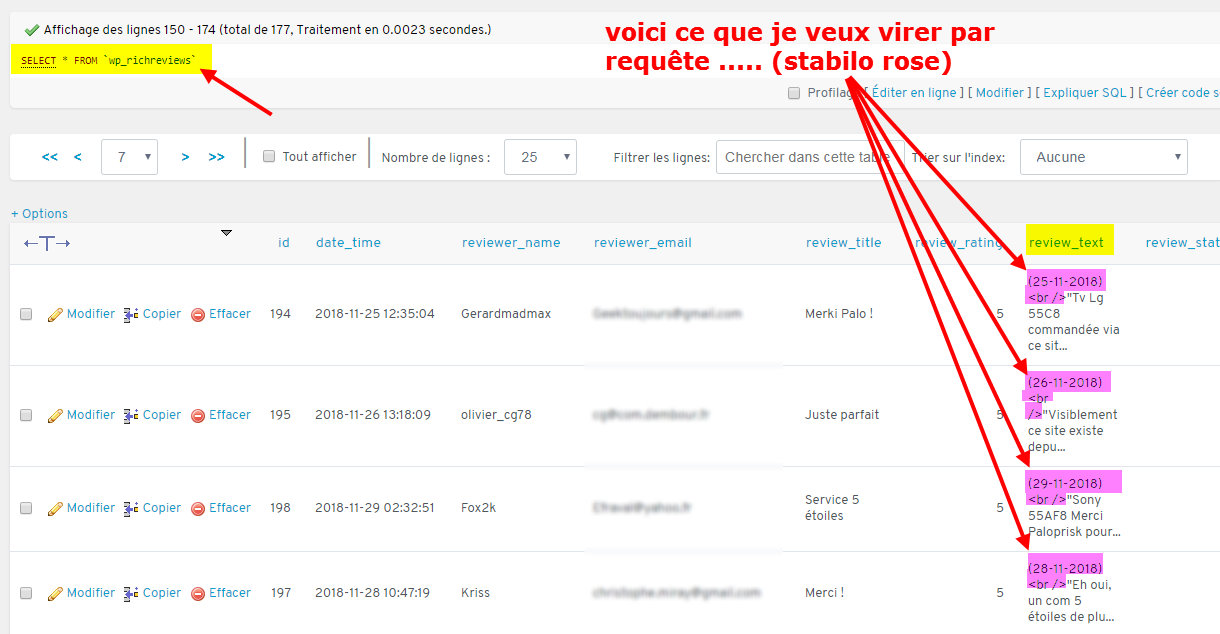Click the copy icon for row 194
This screenshot has height=634, width=1220.
131,314
